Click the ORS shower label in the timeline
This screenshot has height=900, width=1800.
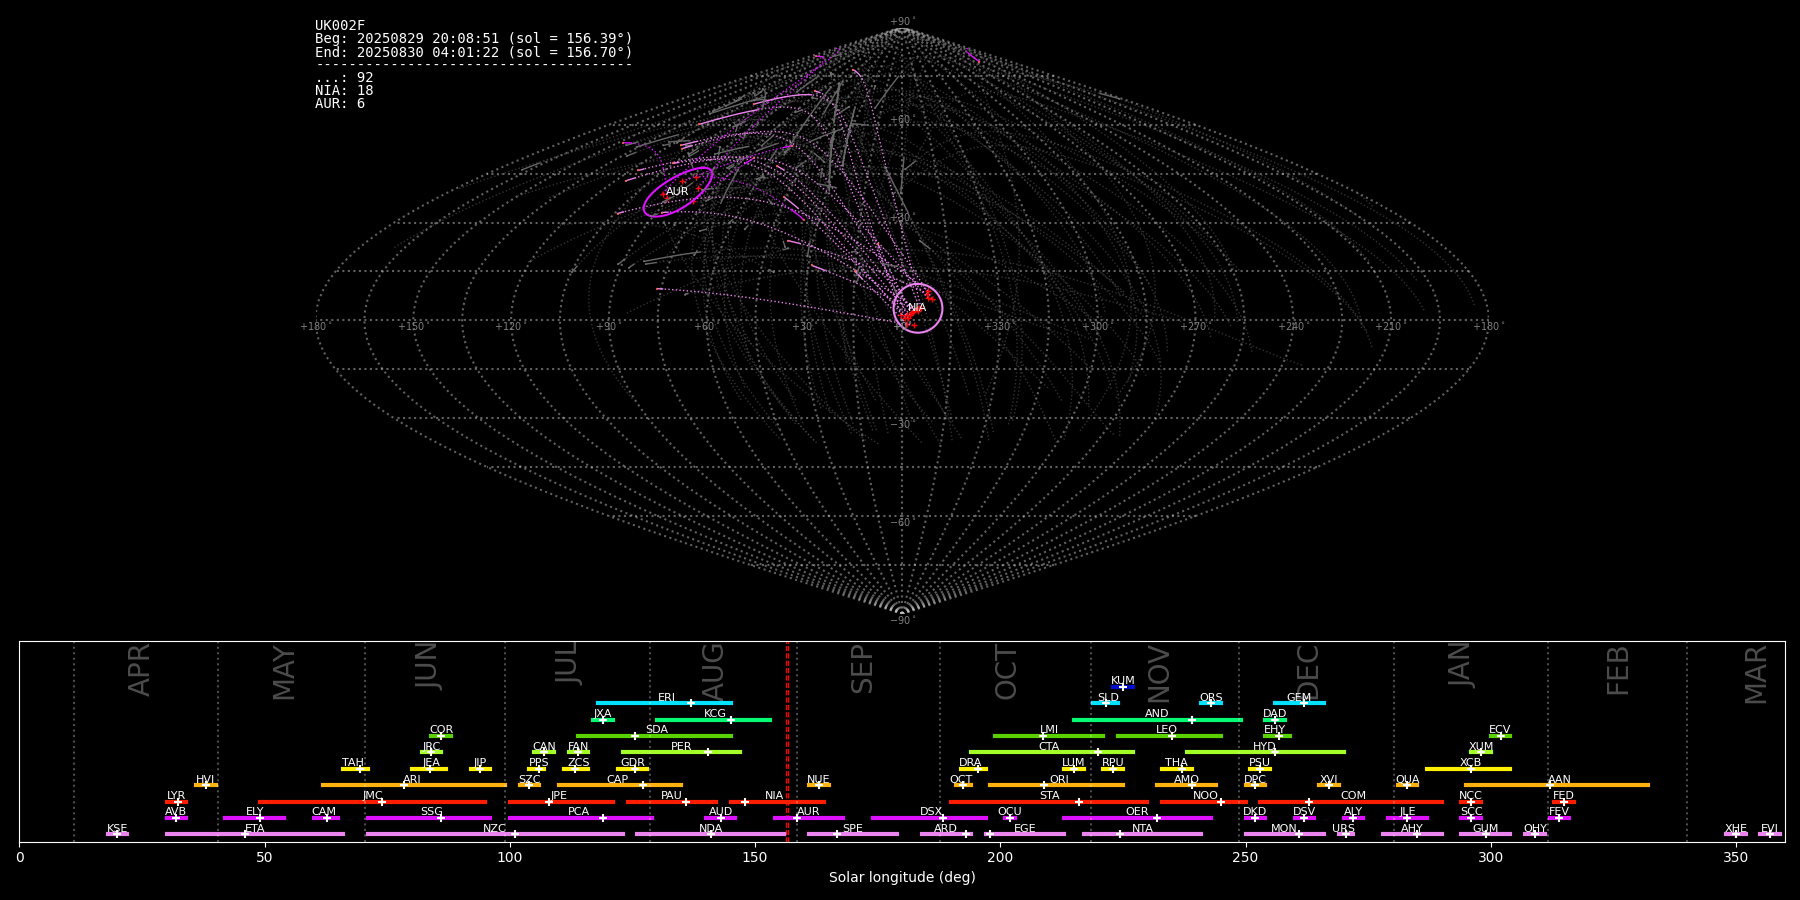coord(1211,698)
